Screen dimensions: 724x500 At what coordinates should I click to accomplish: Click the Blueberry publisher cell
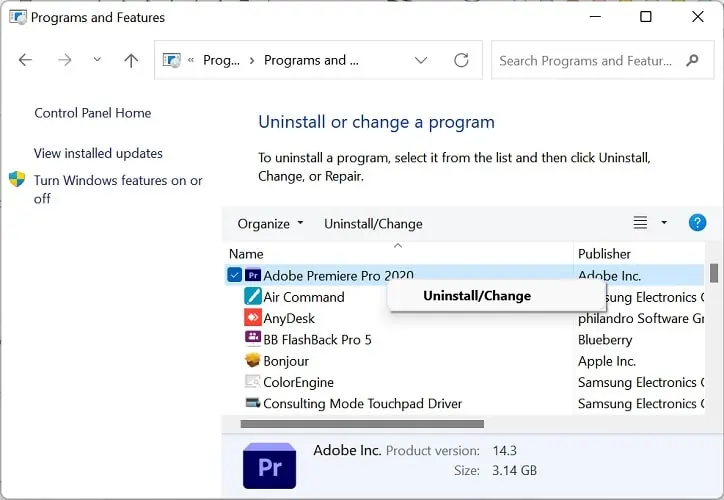pos(605,340)
